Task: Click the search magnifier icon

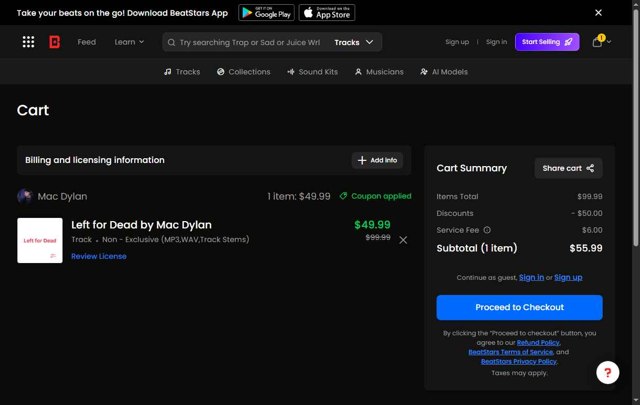Action: click(x=171, y=42)
